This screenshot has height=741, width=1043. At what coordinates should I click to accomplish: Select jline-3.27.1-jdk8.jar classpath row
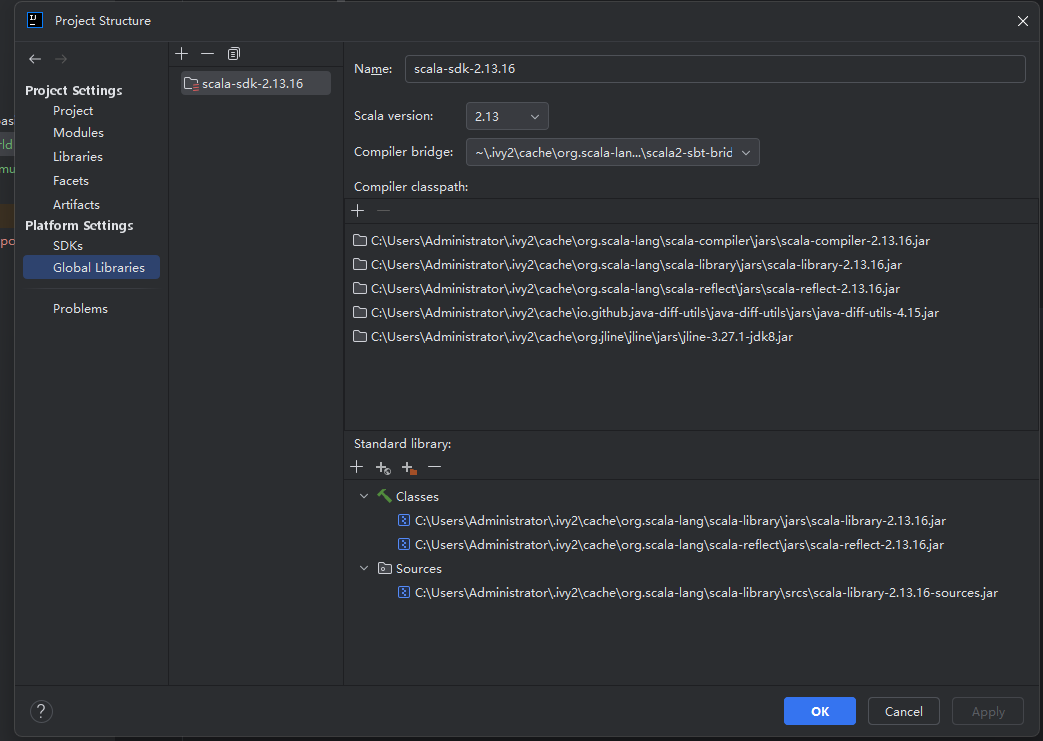[692, 336]
